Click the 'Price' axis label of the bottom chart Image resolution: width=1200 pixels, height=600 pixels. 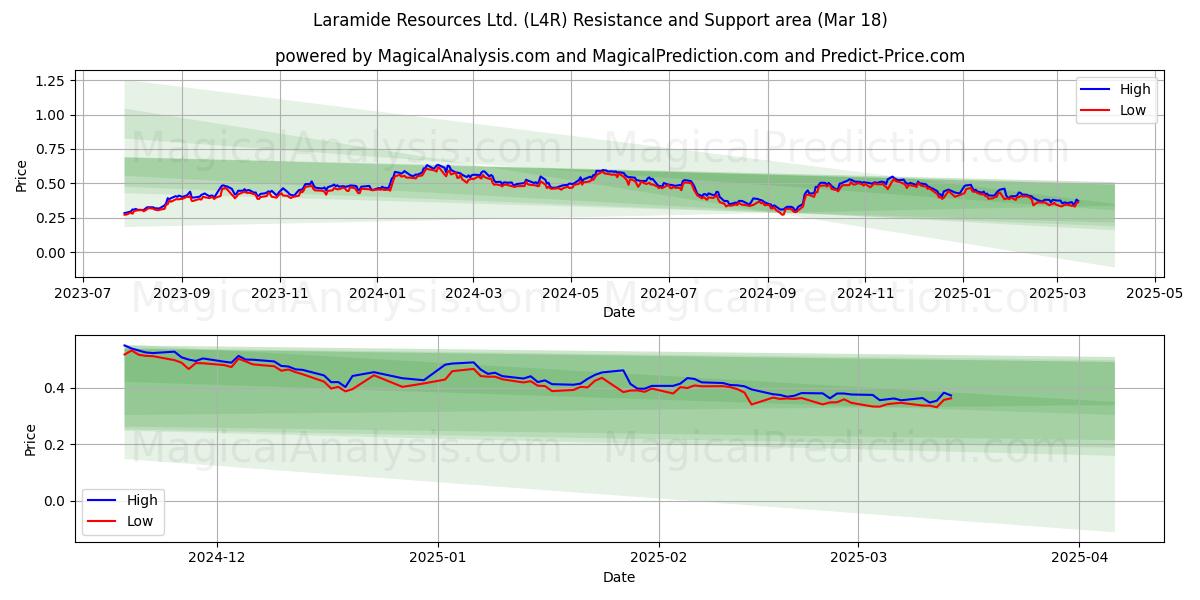[x=31, y=439]
